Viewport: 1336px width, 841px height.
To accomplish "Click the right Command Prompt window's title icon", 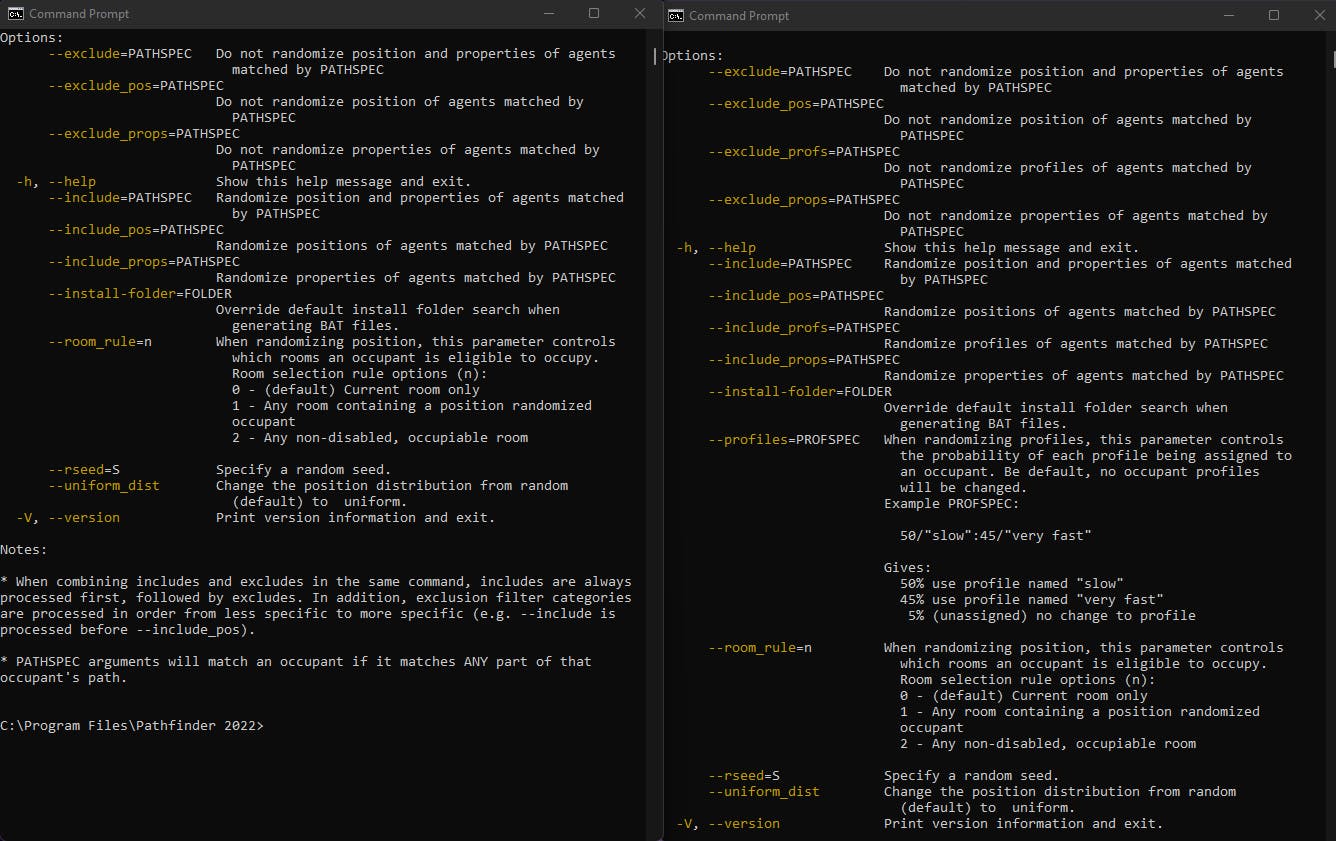I will 676,15.
